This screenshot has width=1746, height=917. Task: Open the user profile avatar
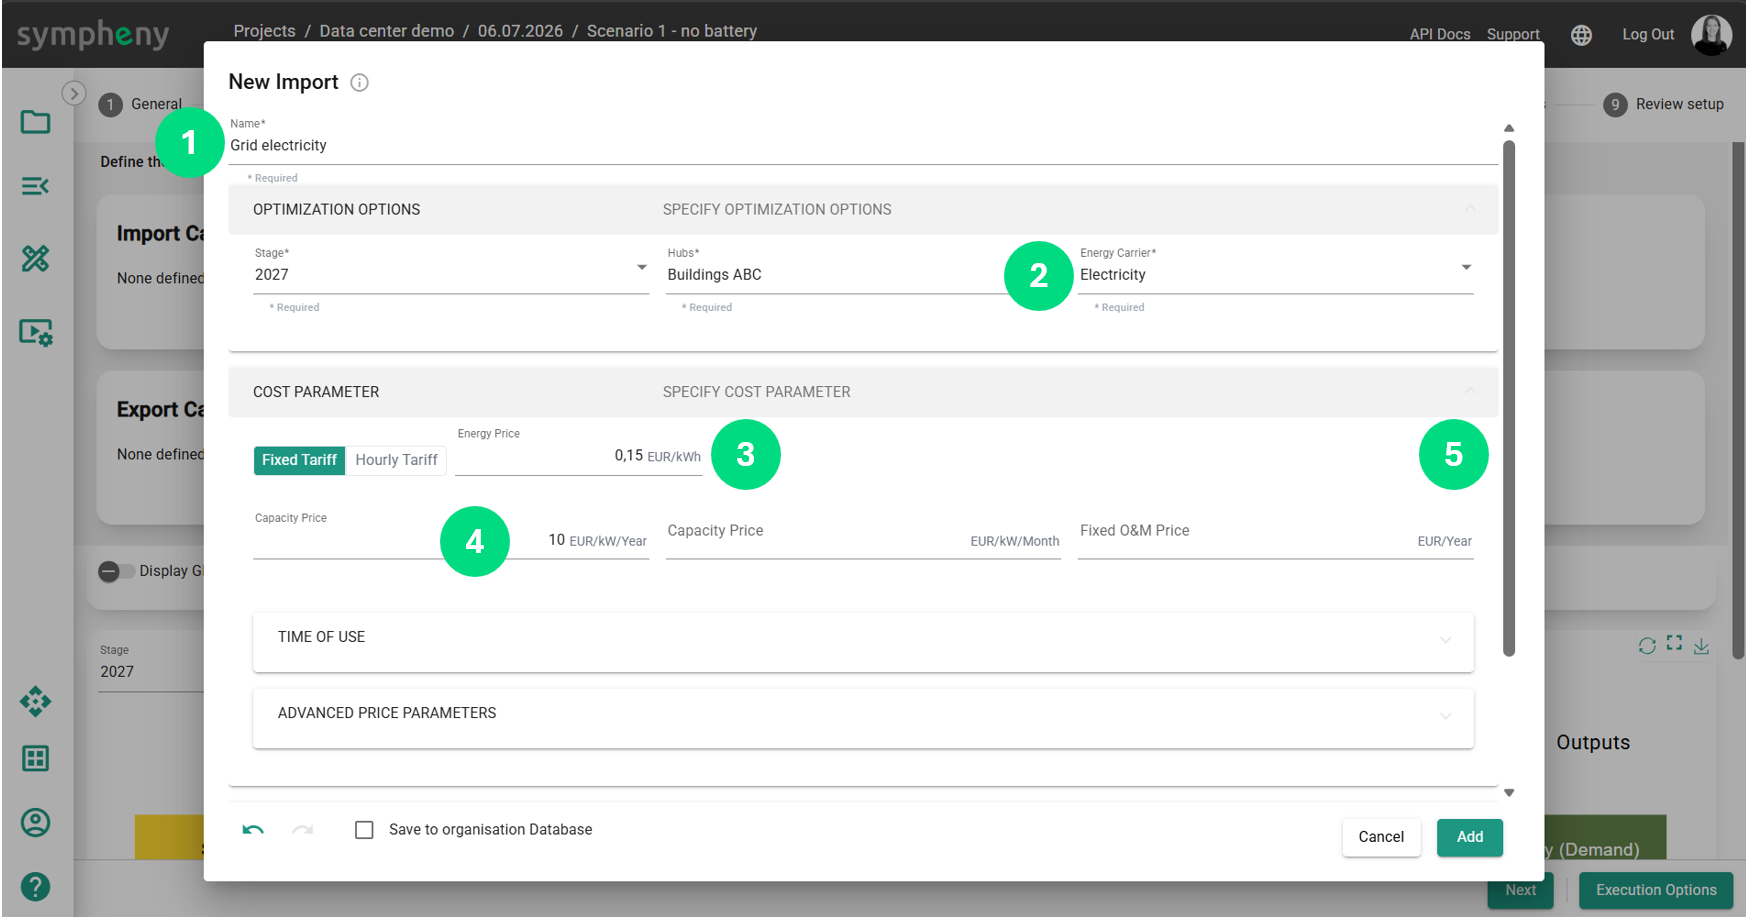pyautogui.click(x=1711, y=35)
